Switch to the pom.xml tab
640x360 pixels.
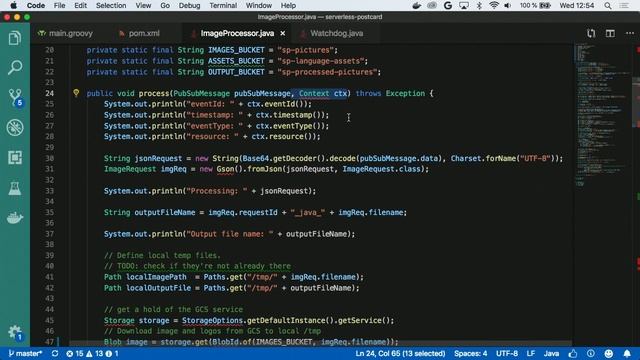click(x=139, y=33)
